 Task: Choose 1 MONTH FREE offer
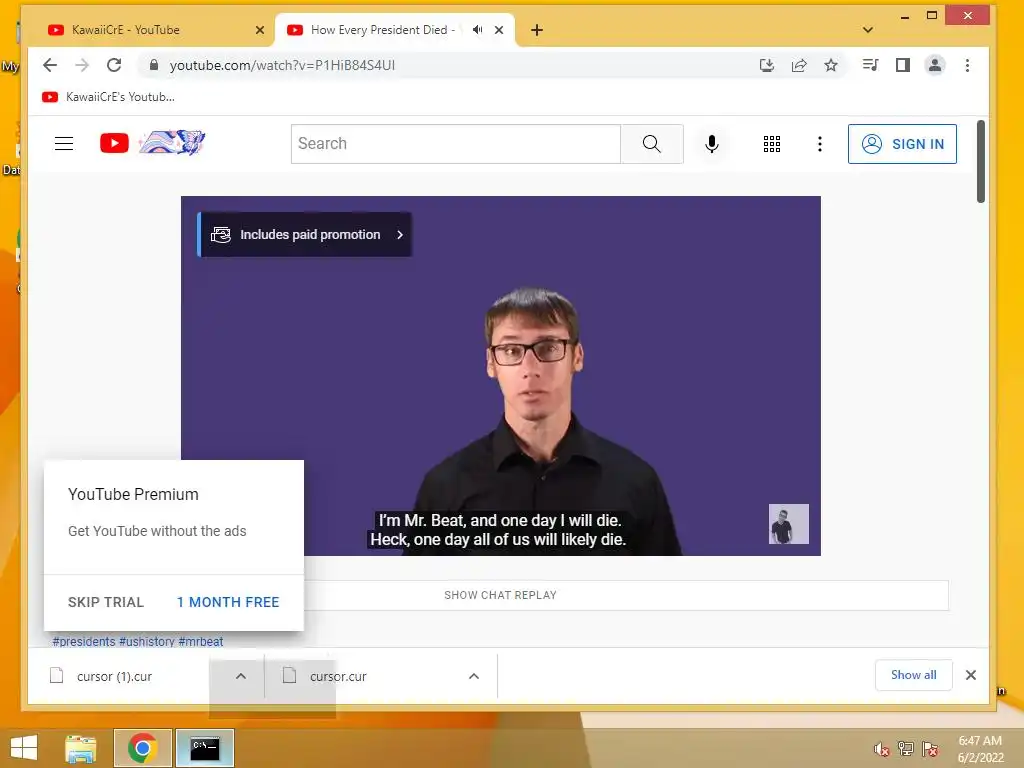pos(228,602)
